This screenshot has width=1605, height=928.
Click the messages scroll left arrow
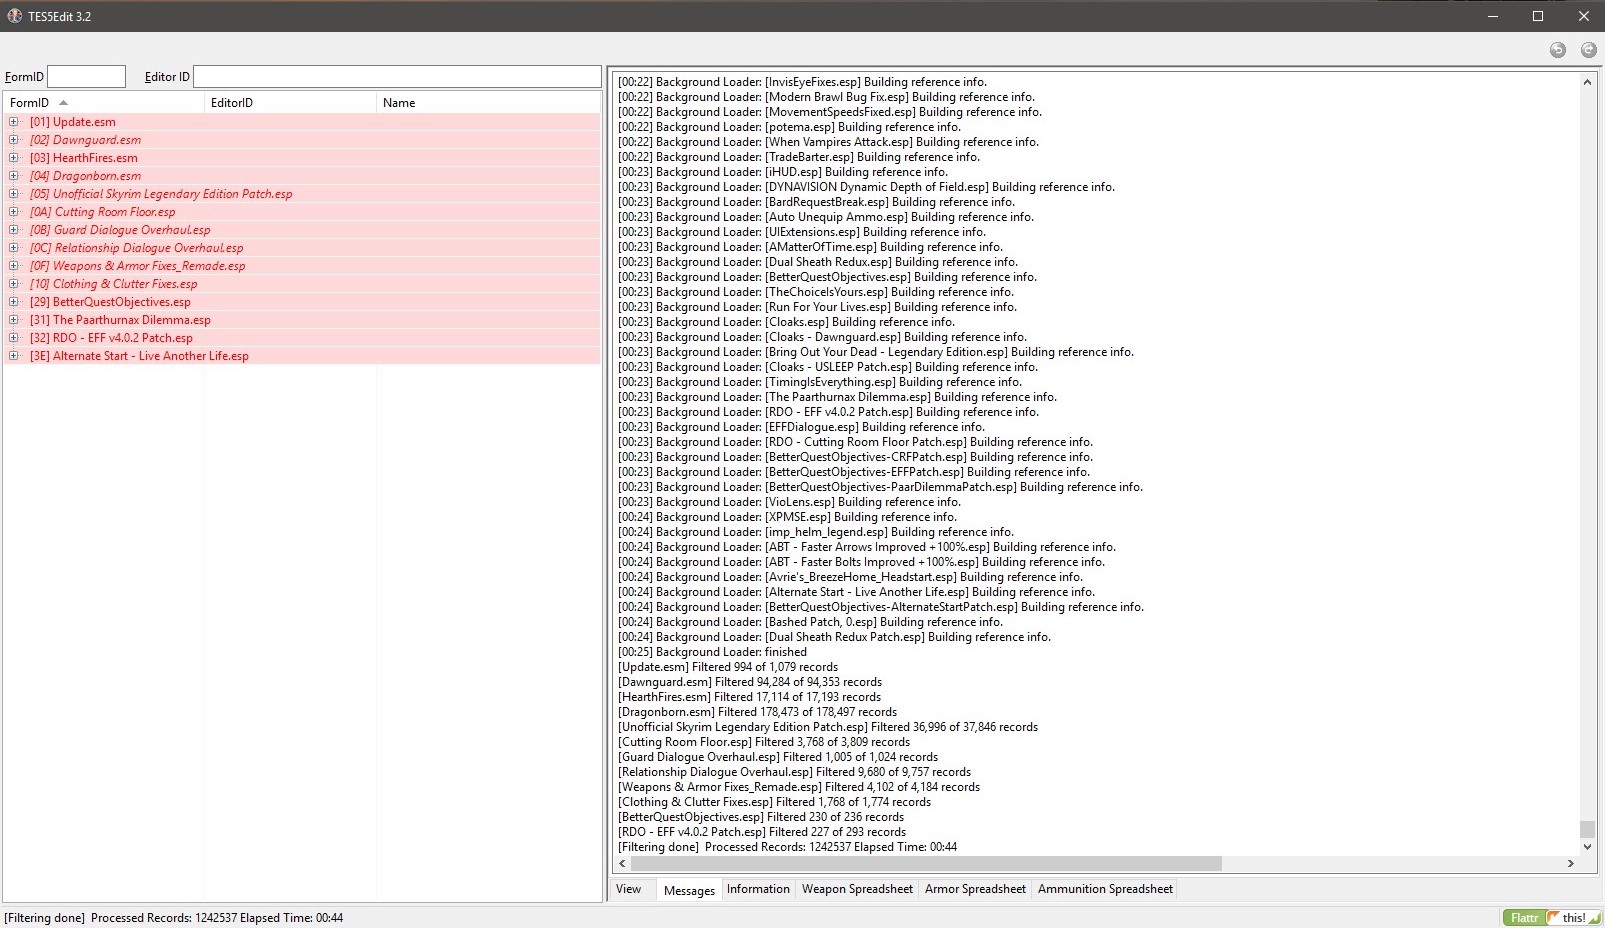coord(622,863)
